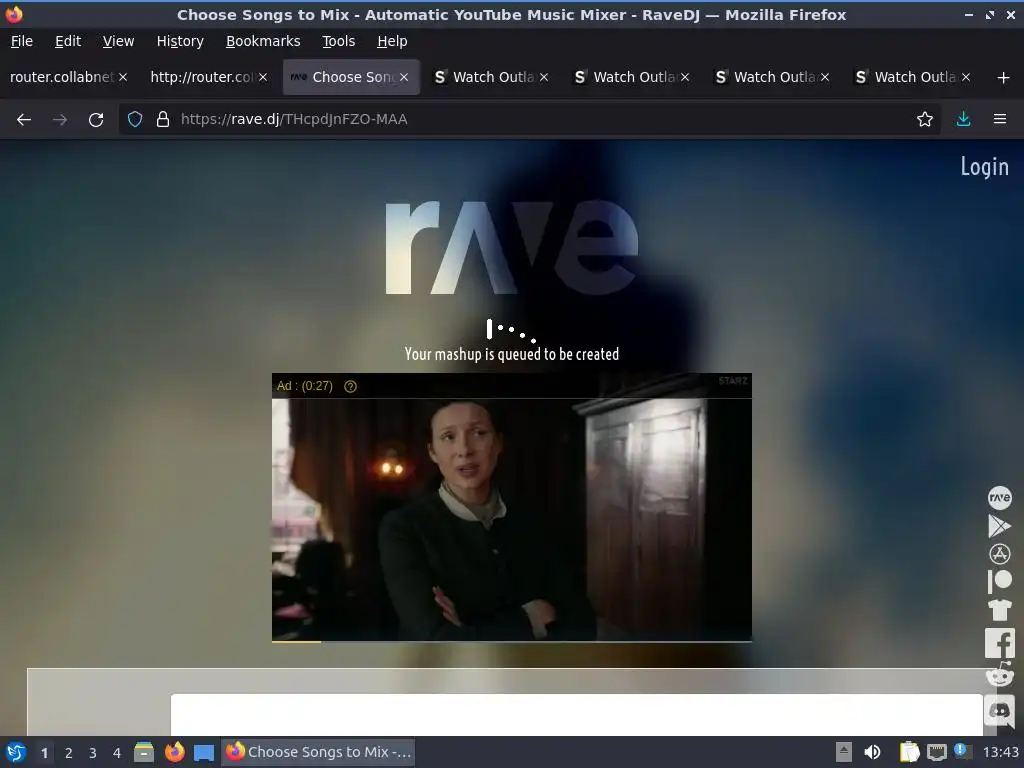Click the ad info question mark icon
The width and height of the screenshot is (1024, 768).
coord(350,386)
